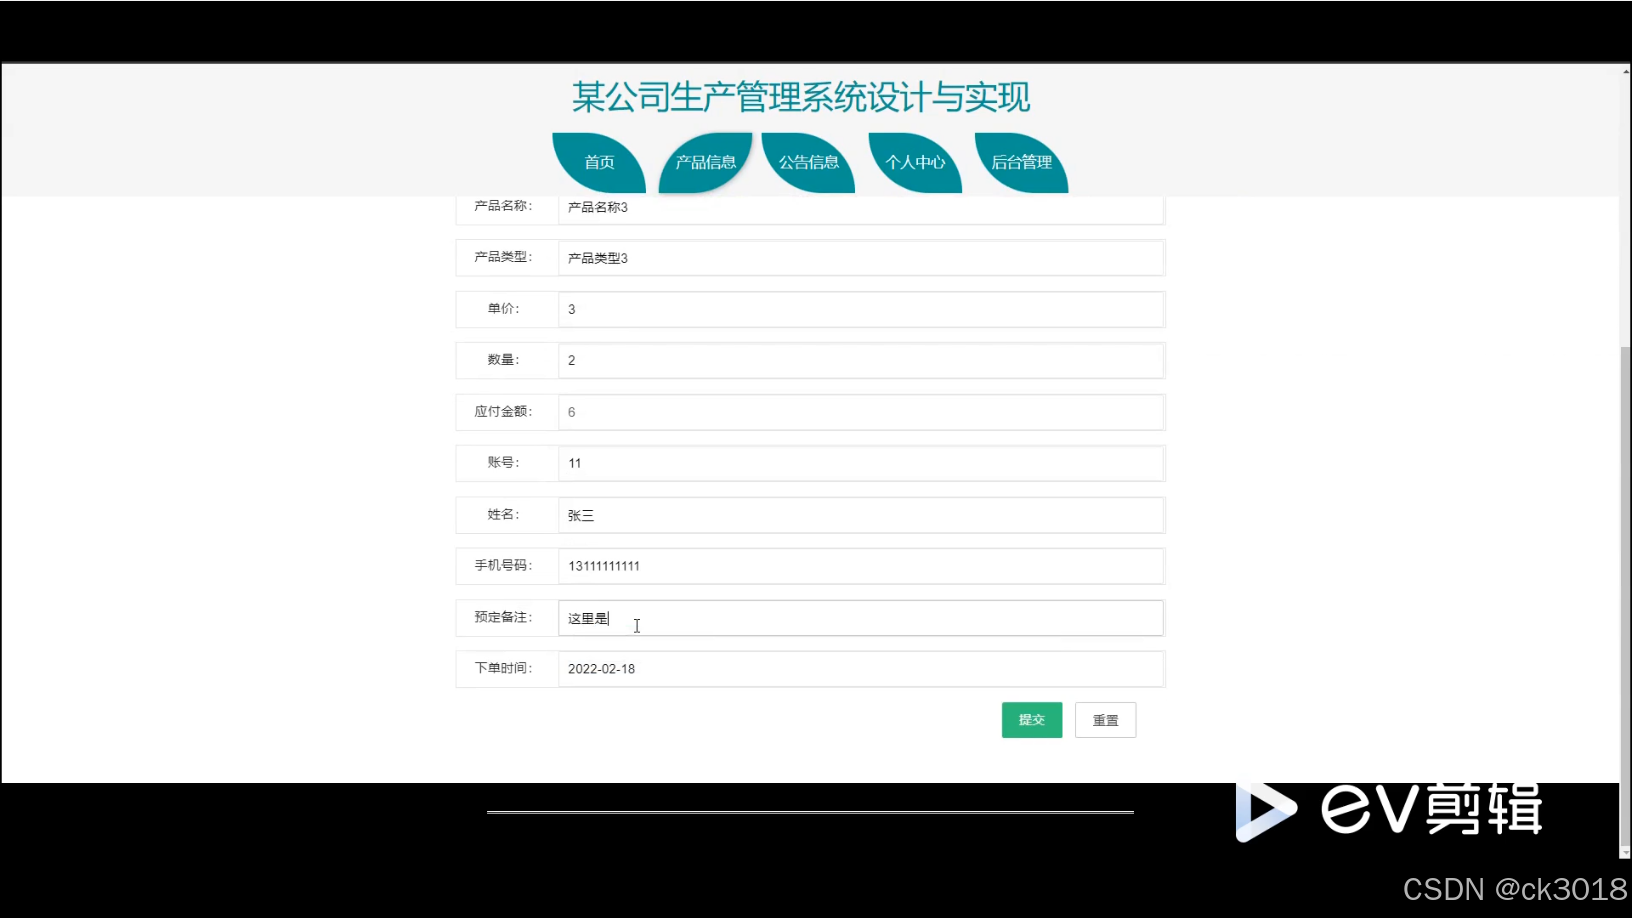The height and width of the screenshot is (918, 1632).
Task: Click inside the 预定备注 remarks field
Action: (x=860, y=617)
